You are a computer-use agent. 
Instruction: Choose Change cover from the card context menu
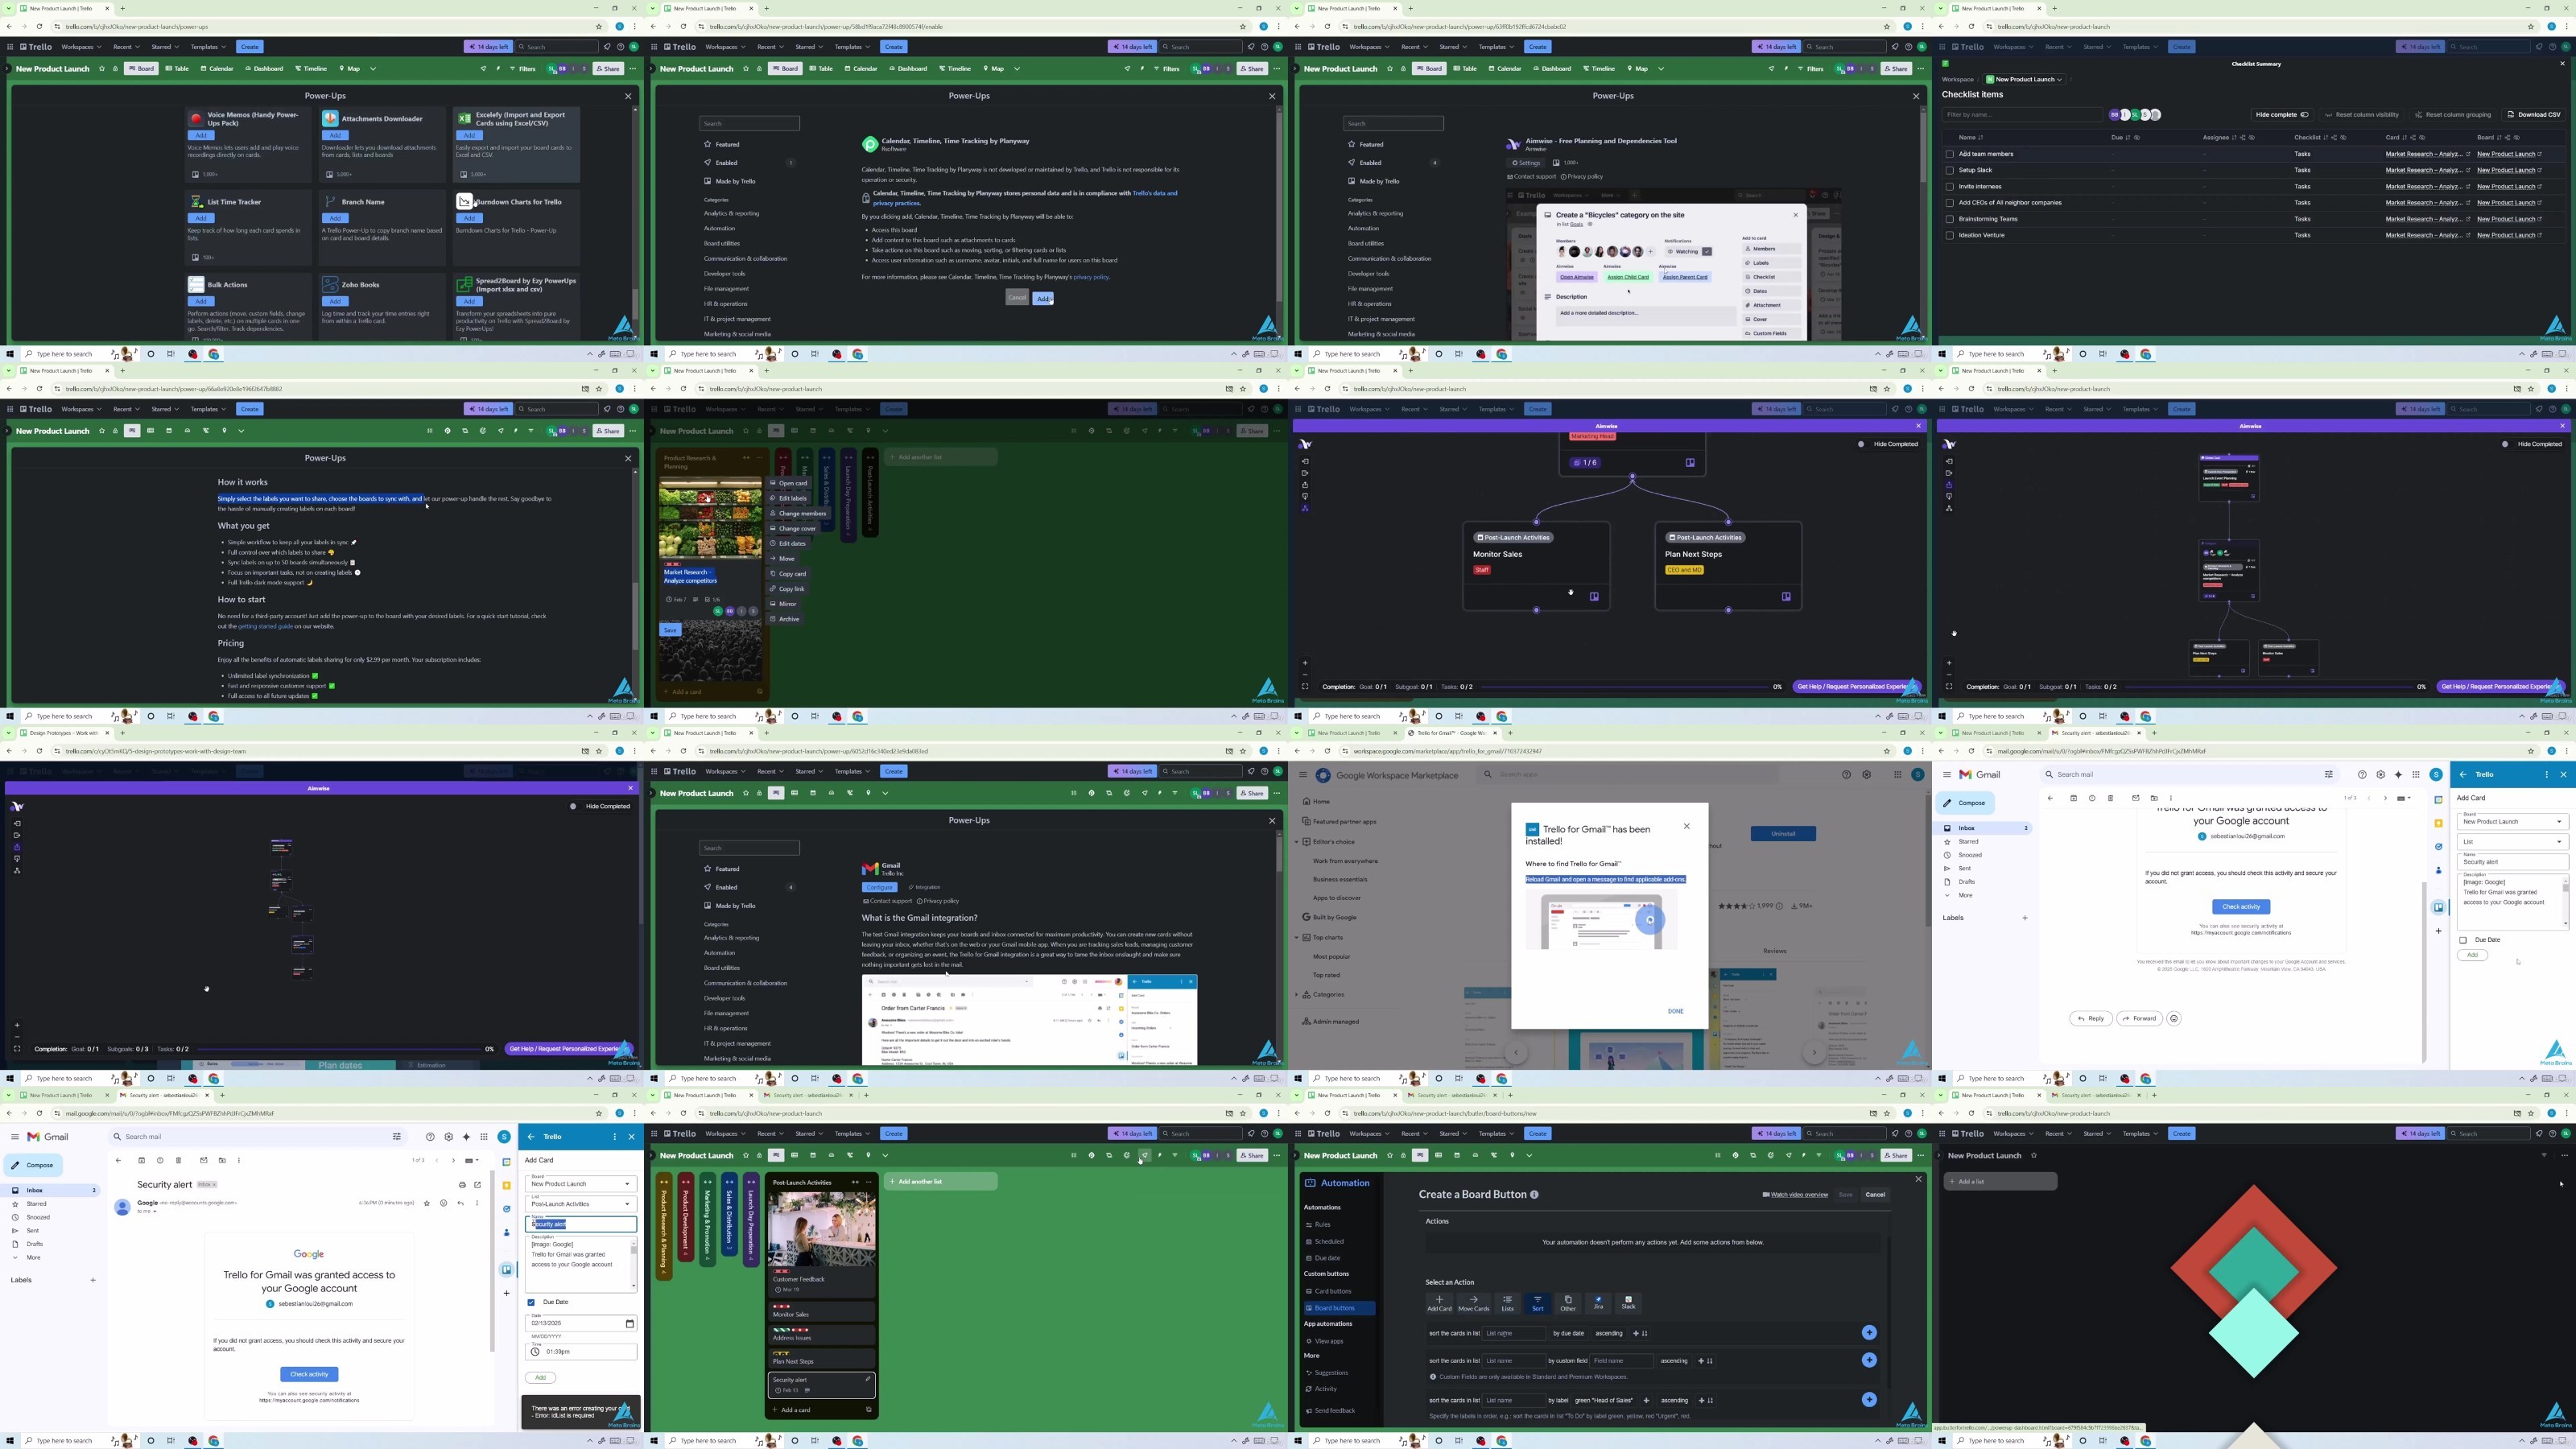click(x=793, y=529)
